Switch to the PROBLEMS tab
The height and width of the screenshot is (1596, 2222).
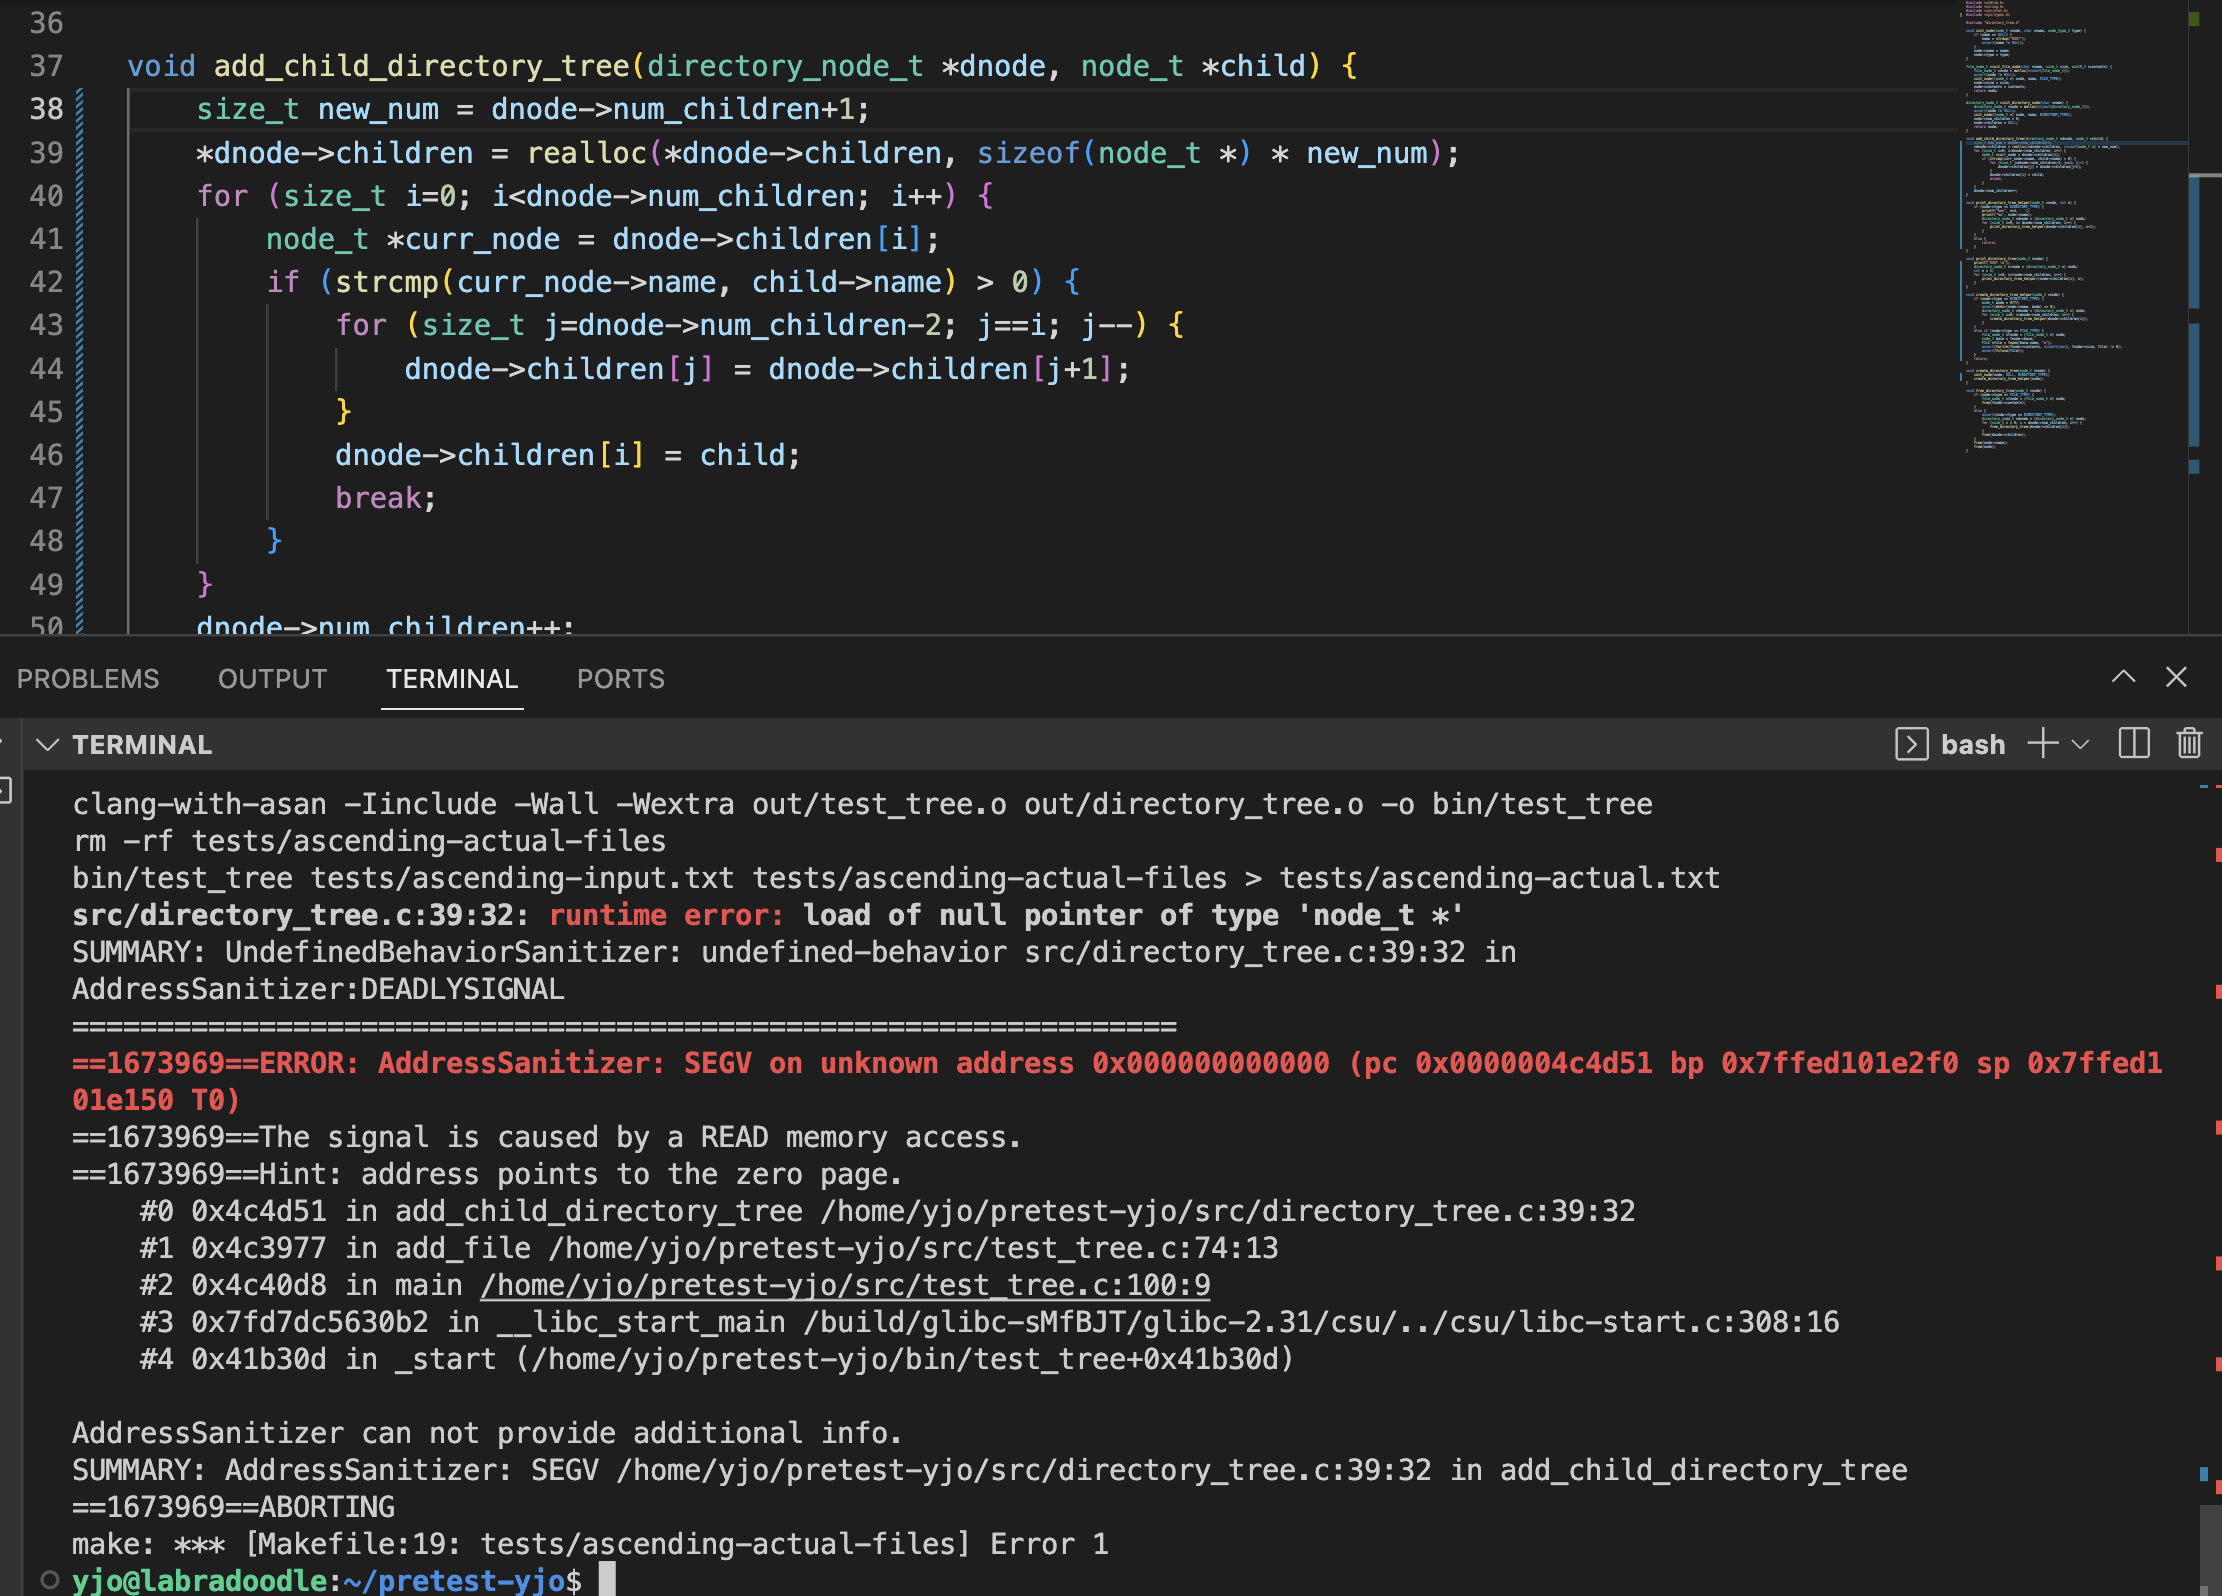pos(88,679)
